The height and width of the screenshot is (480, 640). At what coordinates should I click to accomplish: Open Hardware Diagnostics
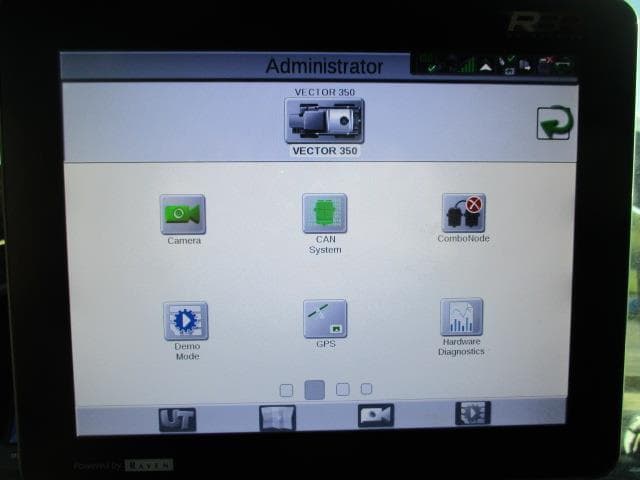462,317
